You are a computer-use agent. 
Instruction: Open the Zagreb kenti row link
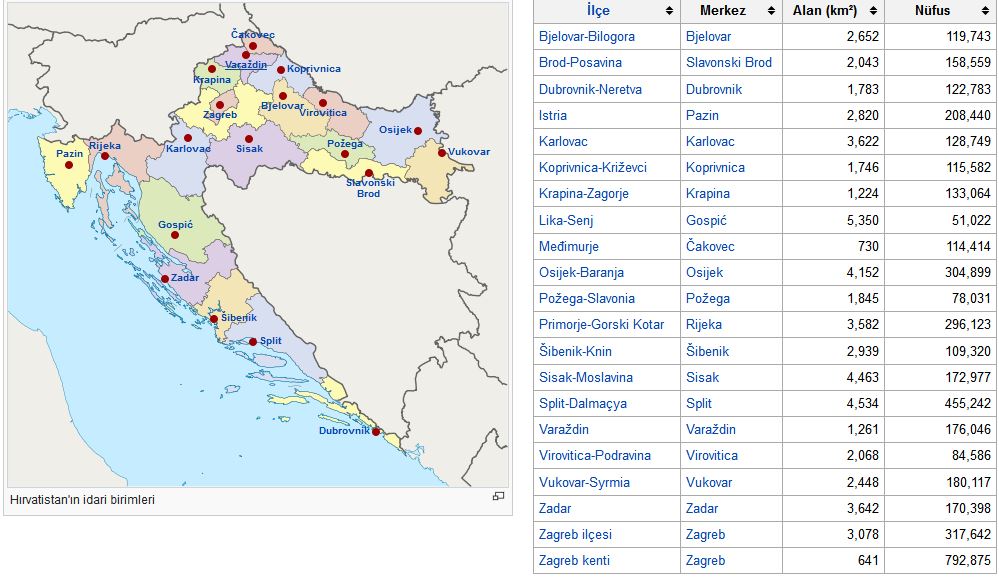click(x=574, y=560)
